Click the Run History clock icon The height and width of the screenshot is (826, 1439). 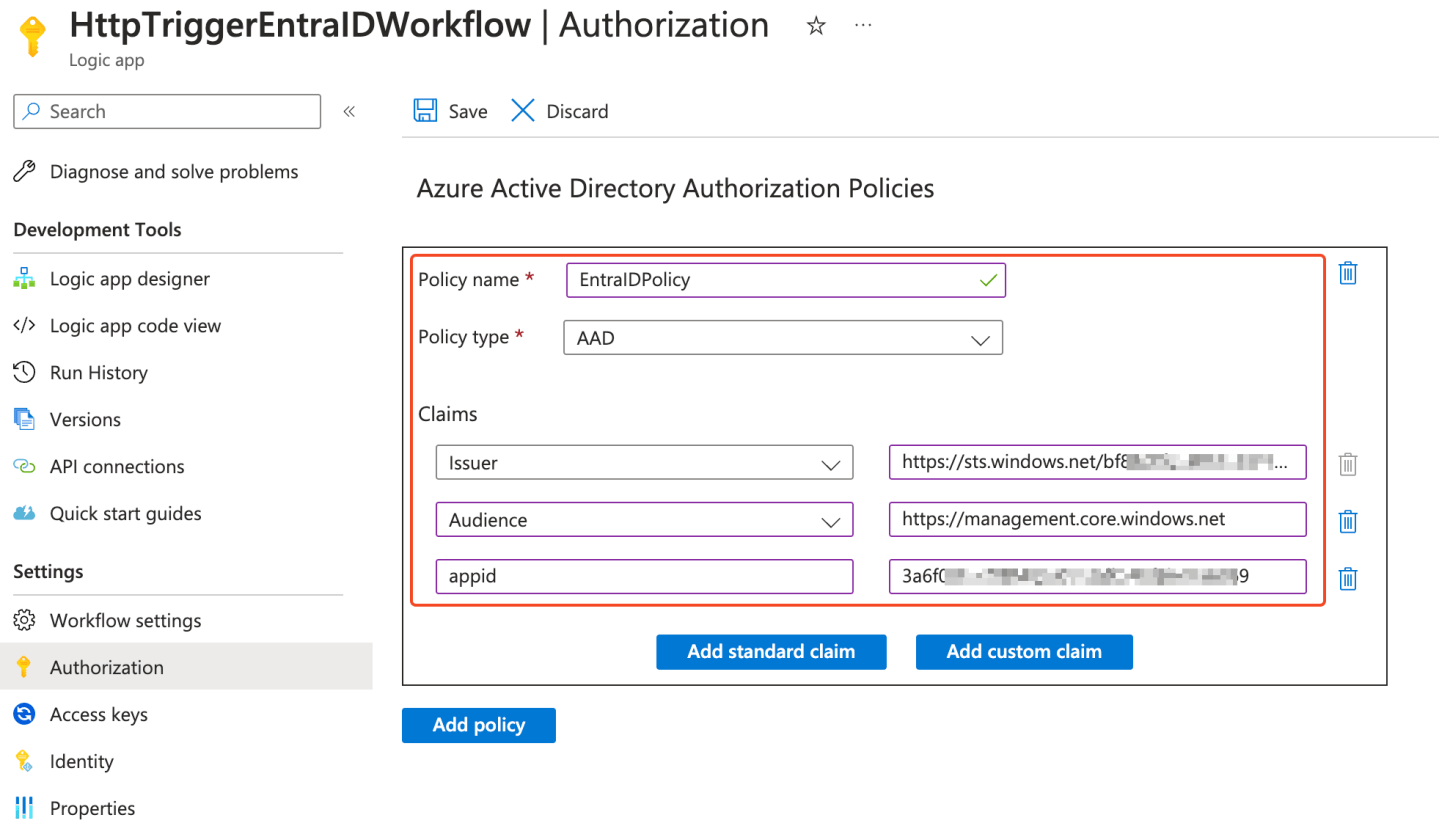pos(24,373)
